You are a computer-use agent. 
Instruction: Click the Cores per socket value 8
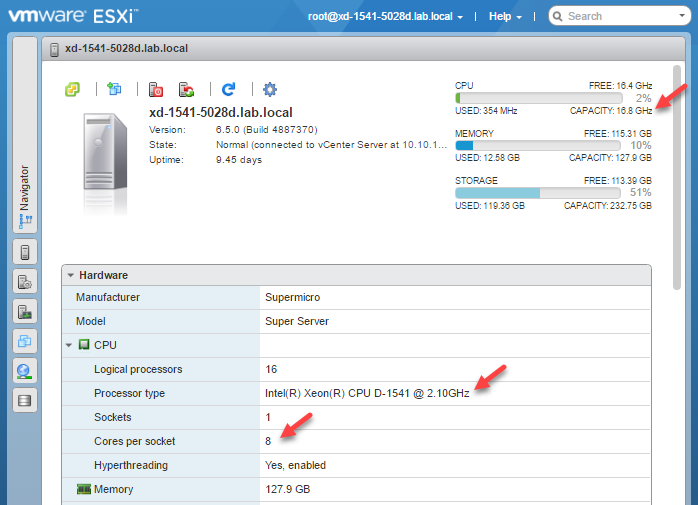(268, 441)
